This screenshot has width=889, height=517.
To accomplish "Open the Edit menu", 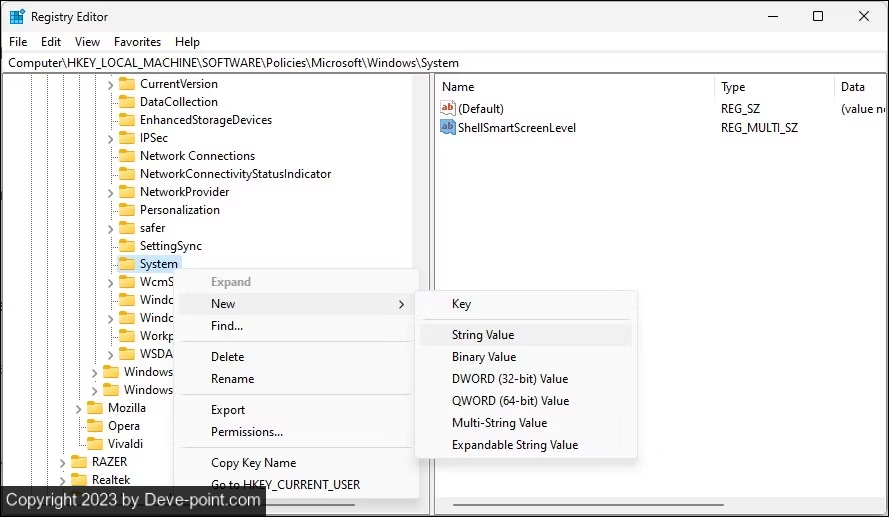I will click(x=51, y=42).
